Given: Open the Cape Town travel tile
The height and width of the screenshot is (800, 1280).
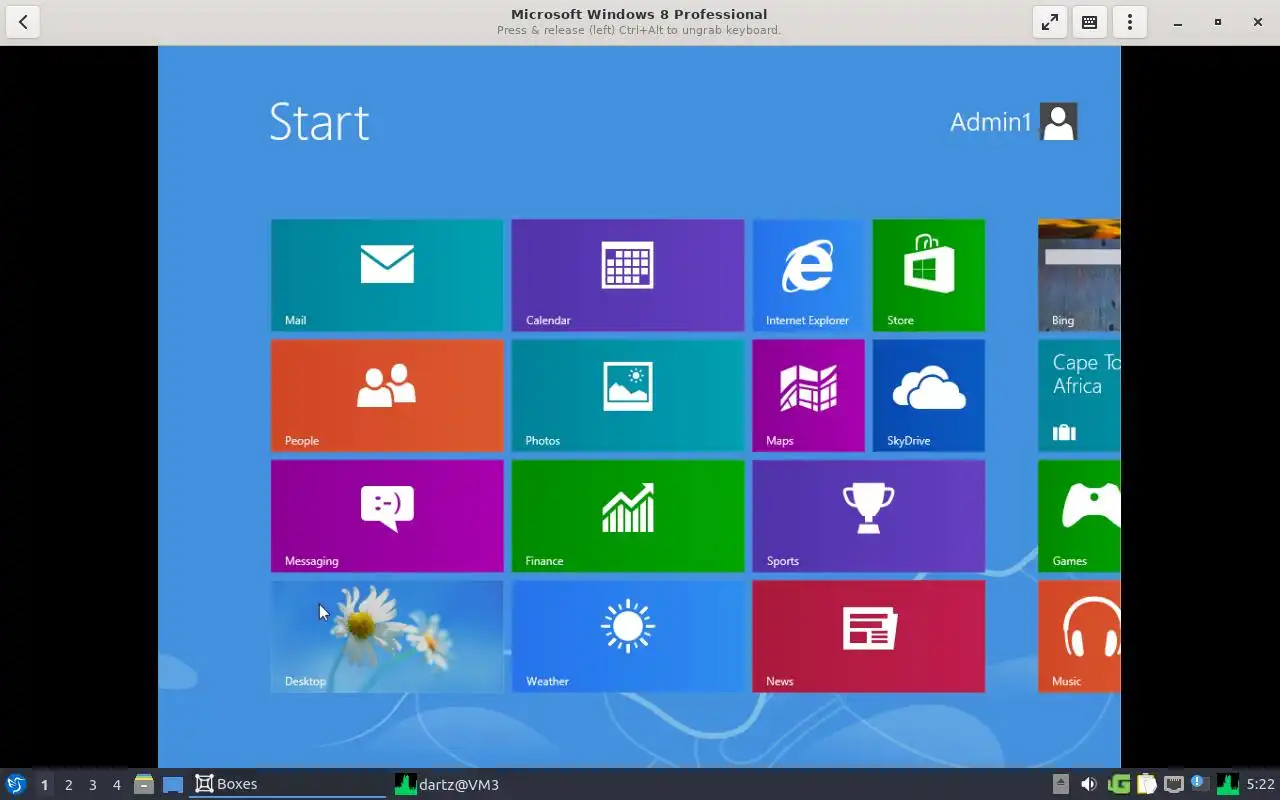Looking at the screenshot, I should [1079, 396].
